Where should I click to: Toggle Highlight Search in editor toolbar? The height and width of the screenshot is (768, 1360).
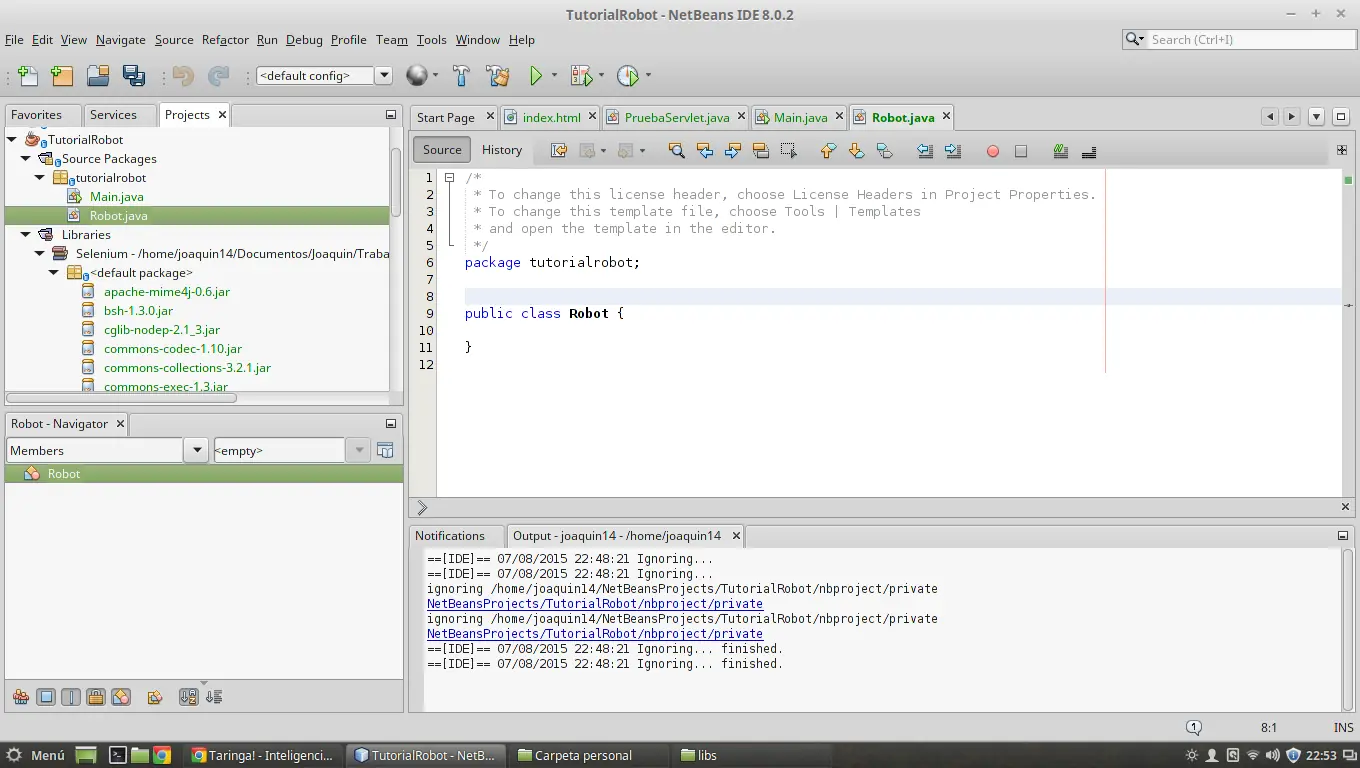pyautogui.click(x=761, y=151)
